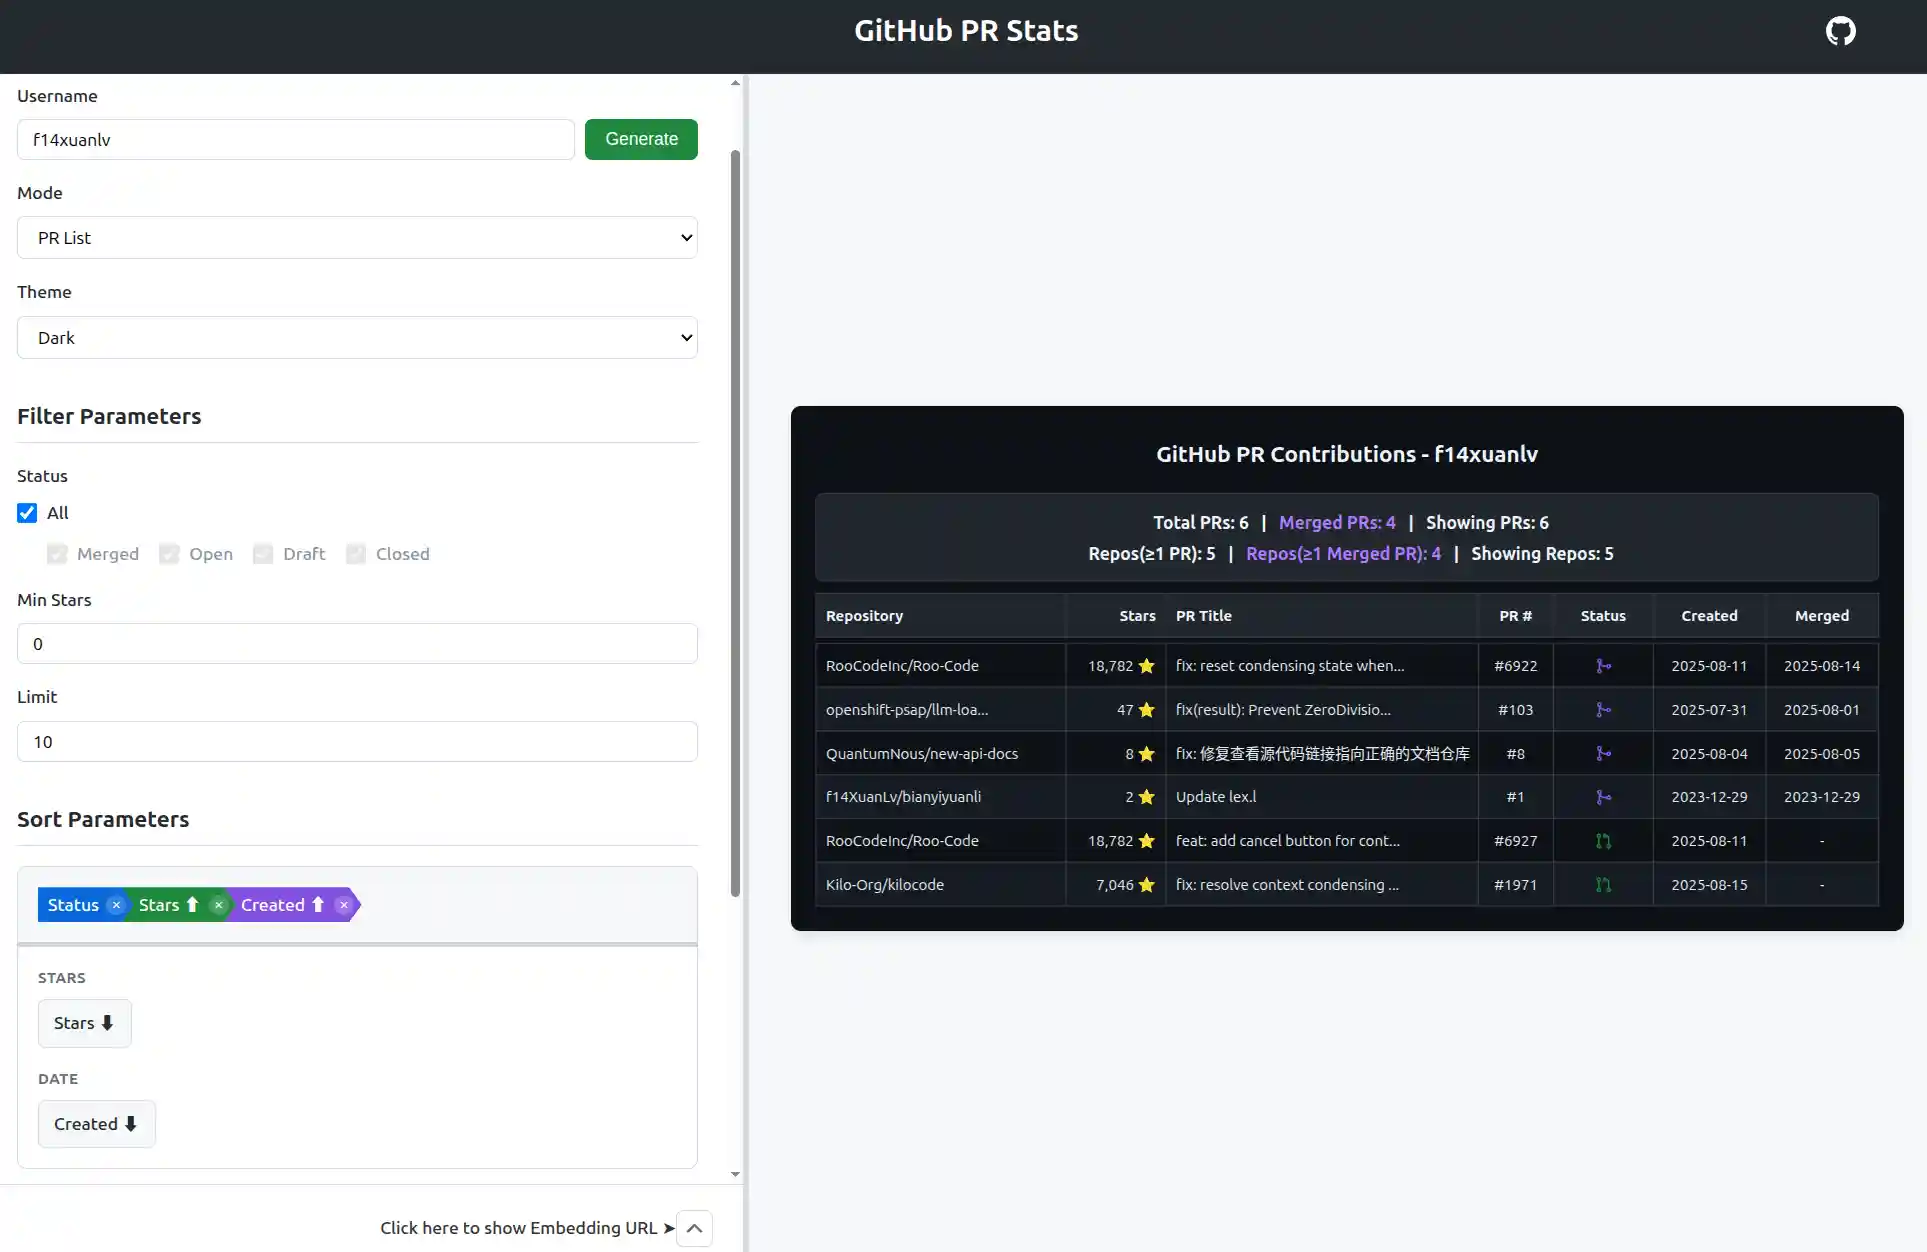Click the Generate button
The width and height of the screenshot is (1927, 1252).
641,139
